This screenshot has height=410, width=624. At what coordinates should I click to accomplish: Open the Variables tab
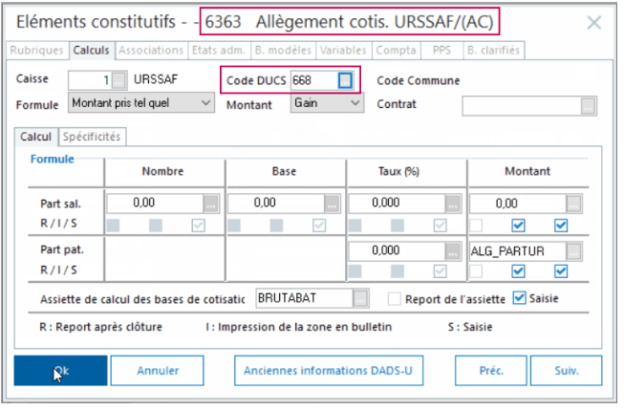pos(343,50)
